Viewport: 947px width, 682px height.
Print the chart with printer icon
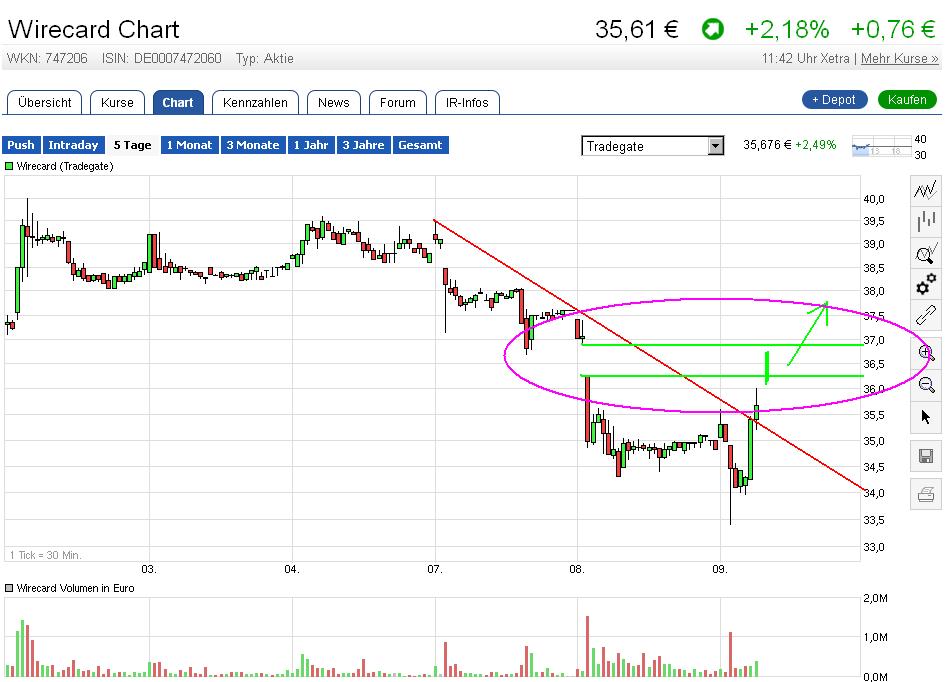click(x=925, y=495)
